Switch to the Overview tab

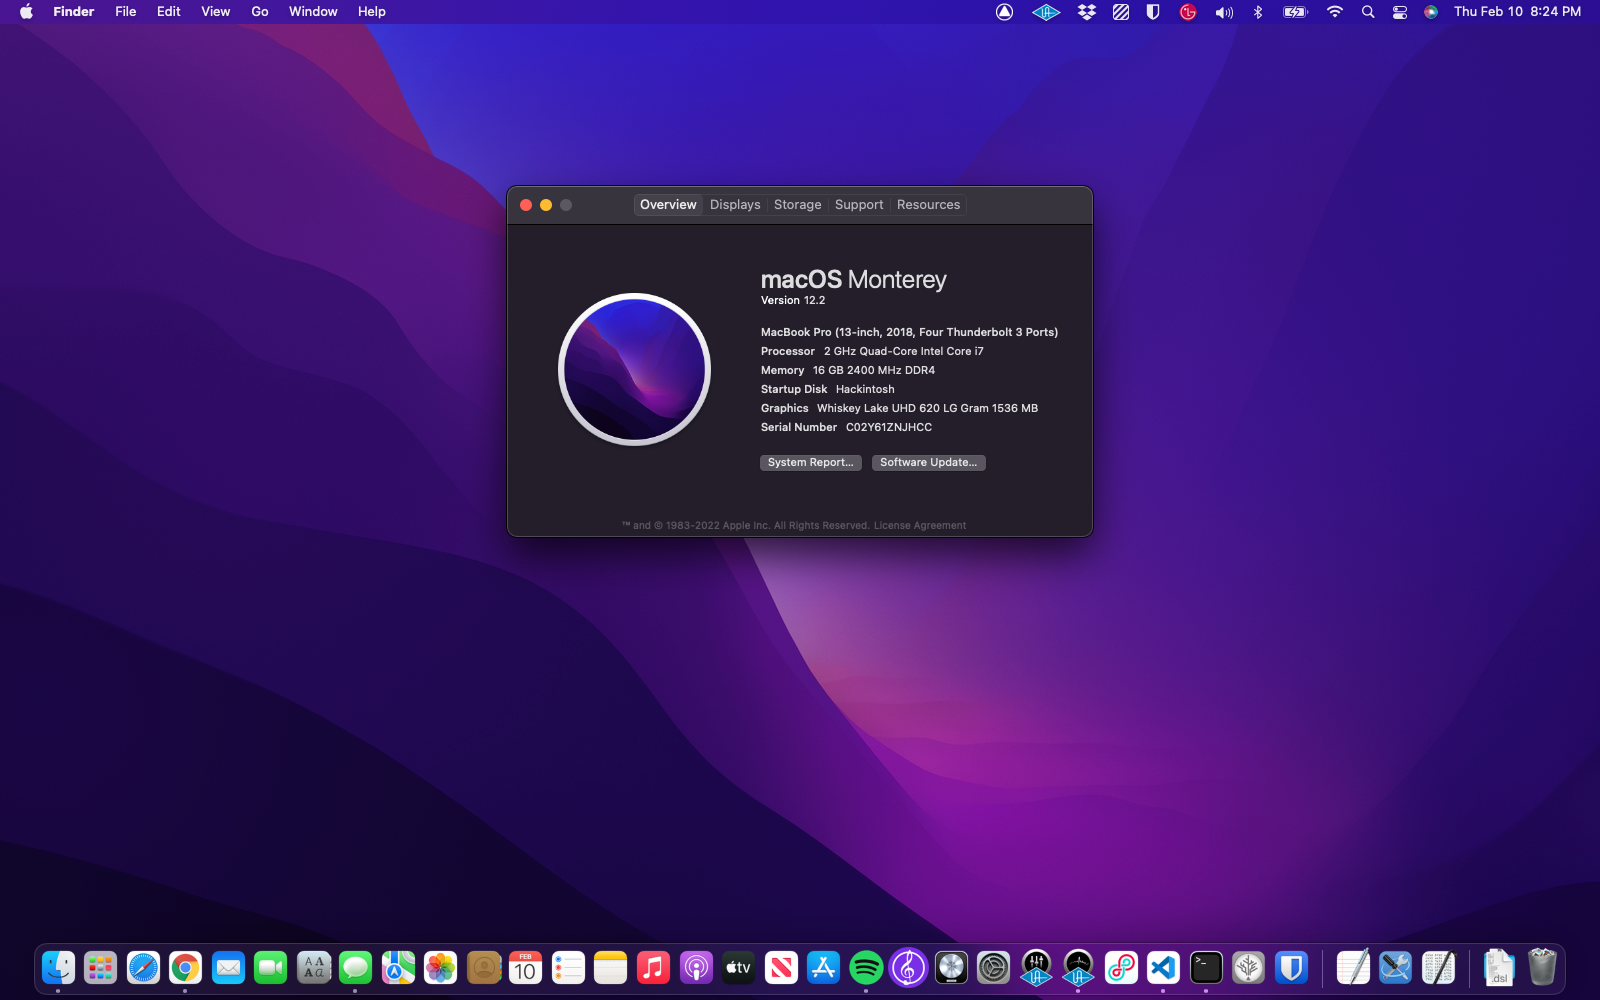[x=668, y=205]
